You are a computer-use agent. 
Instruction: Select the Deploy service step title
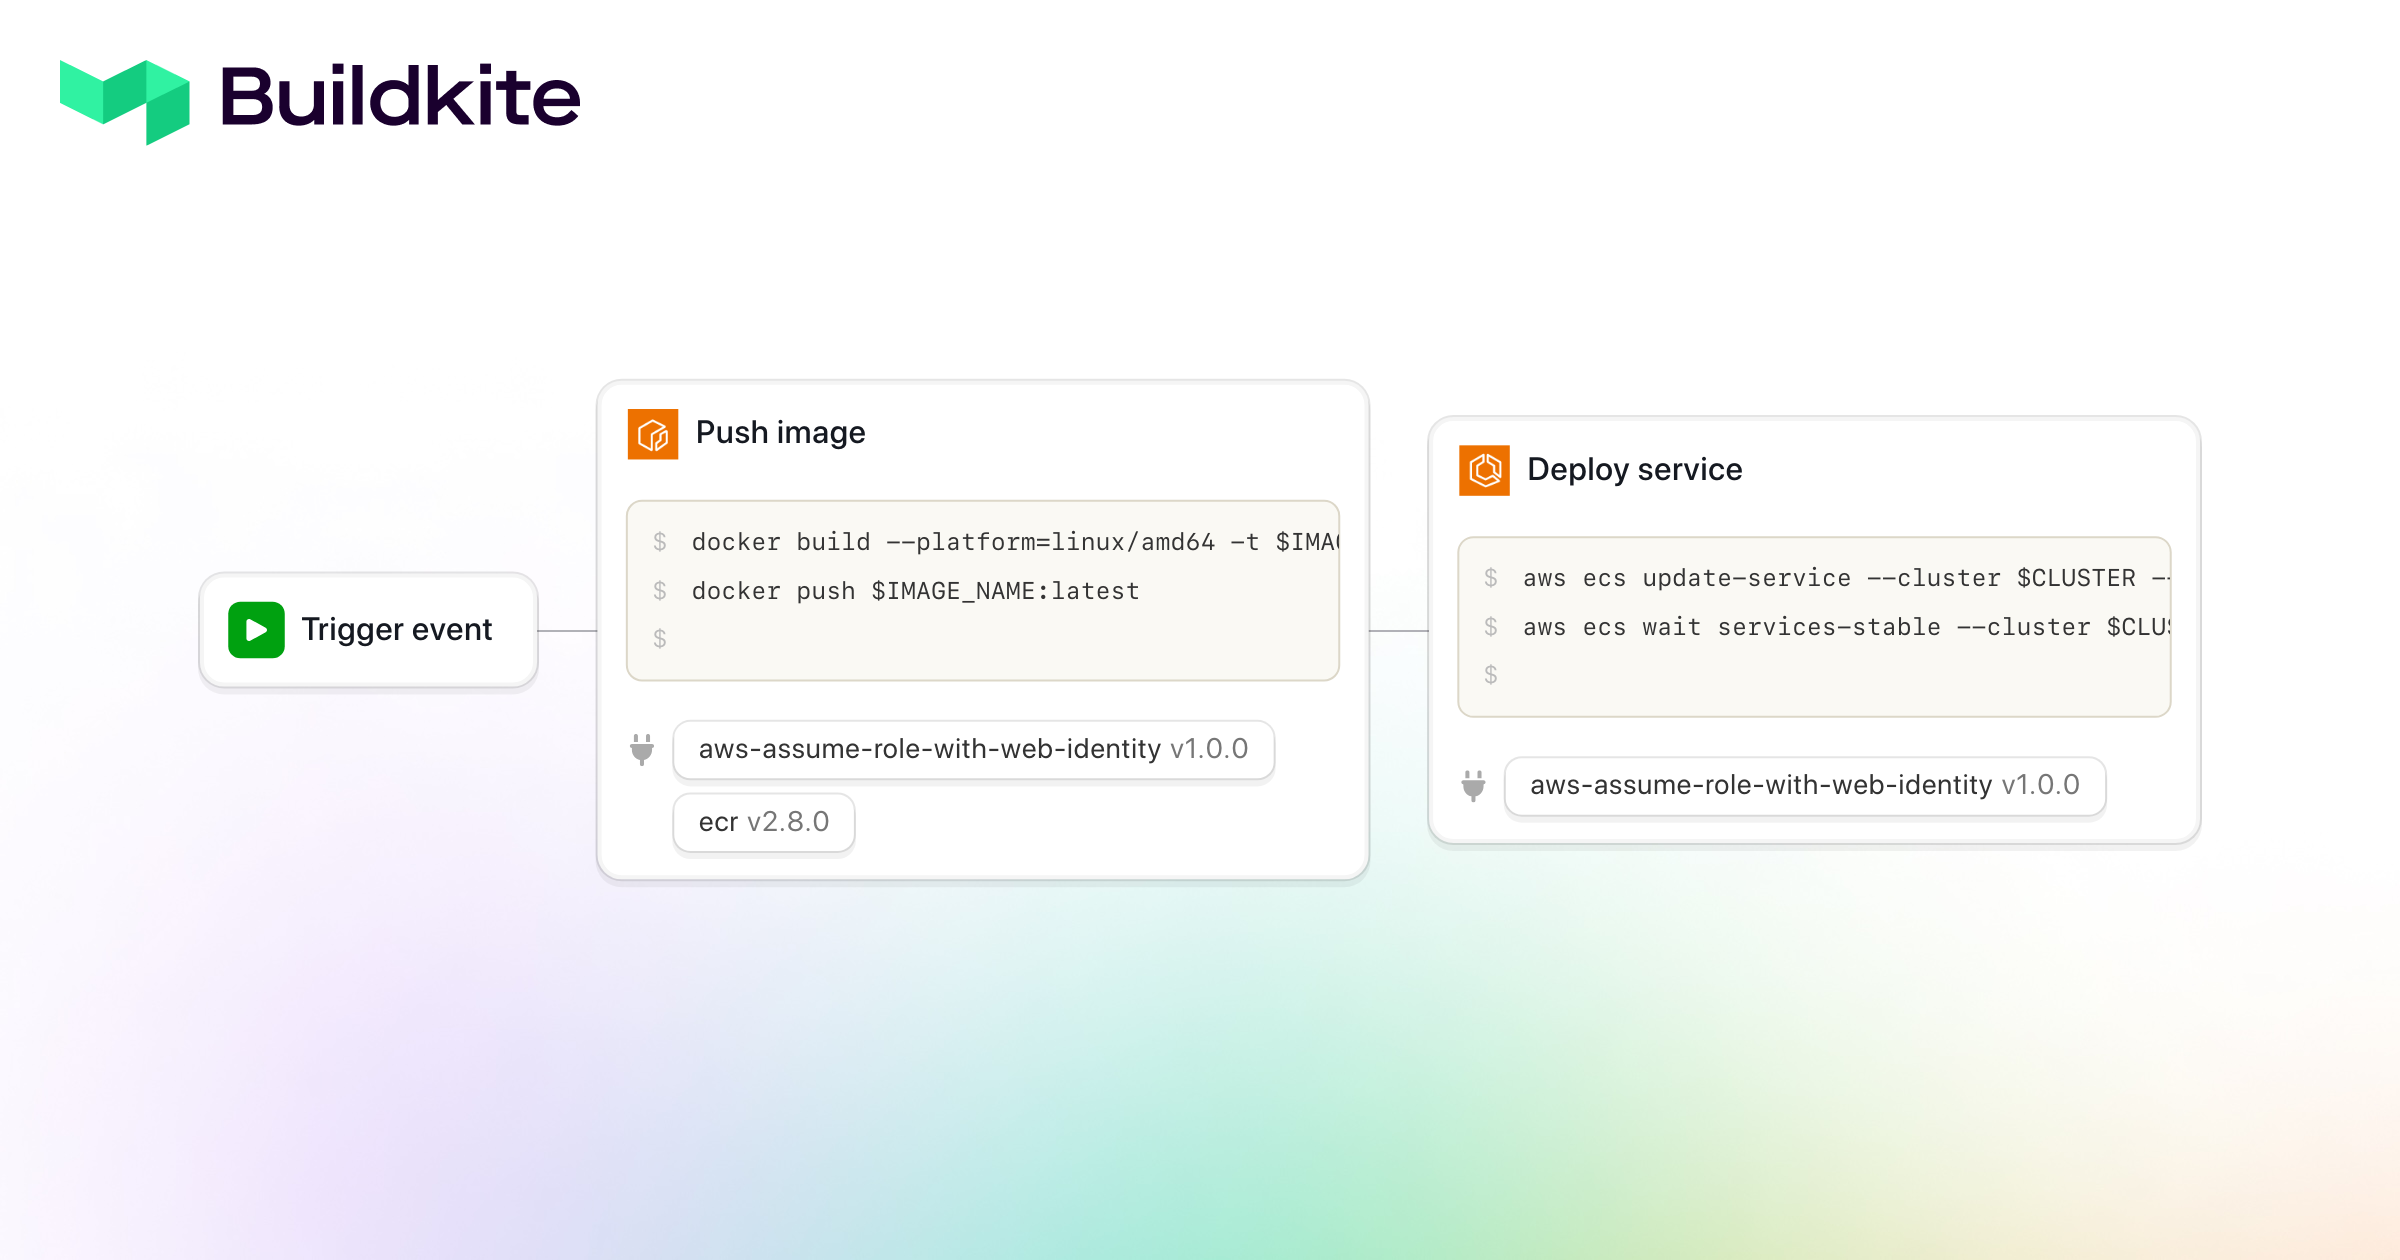1634,469
